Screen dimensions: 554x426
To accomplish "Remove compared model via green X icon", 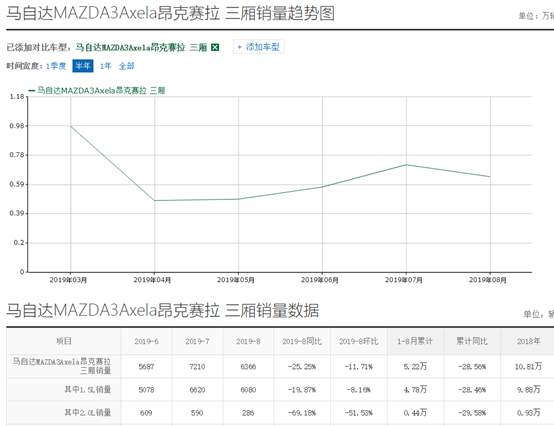I will (215, 47).
